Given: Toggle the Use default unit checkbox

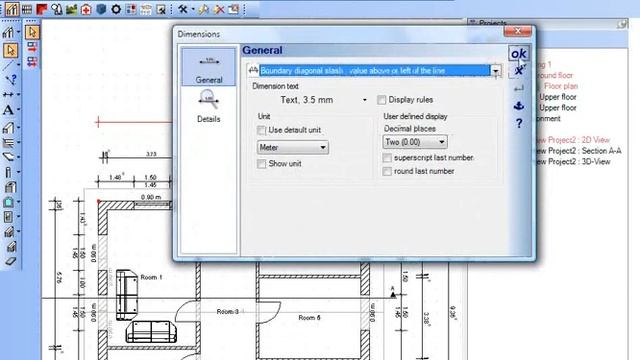Looking at the screenshot, I should pyautogui.click(x=261, y=130).
